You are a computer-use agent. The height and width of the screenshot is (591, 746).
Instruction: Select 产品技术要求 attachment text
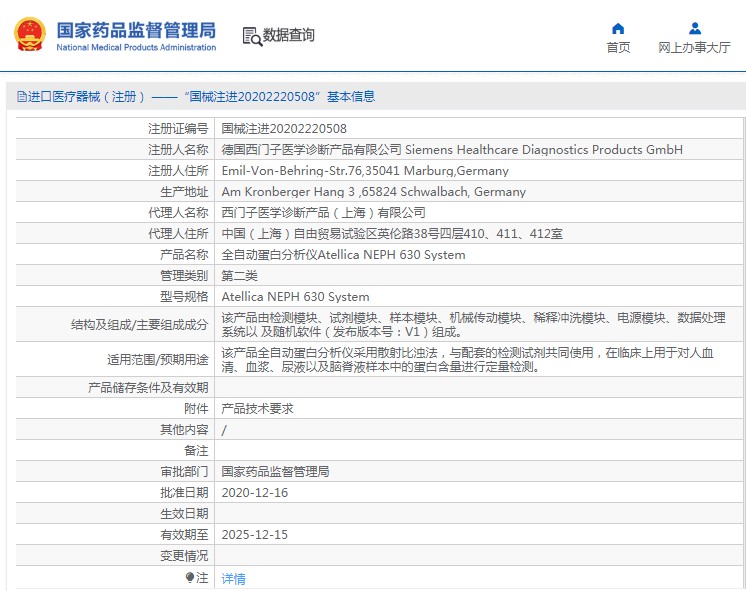click(x=257, y=409)
